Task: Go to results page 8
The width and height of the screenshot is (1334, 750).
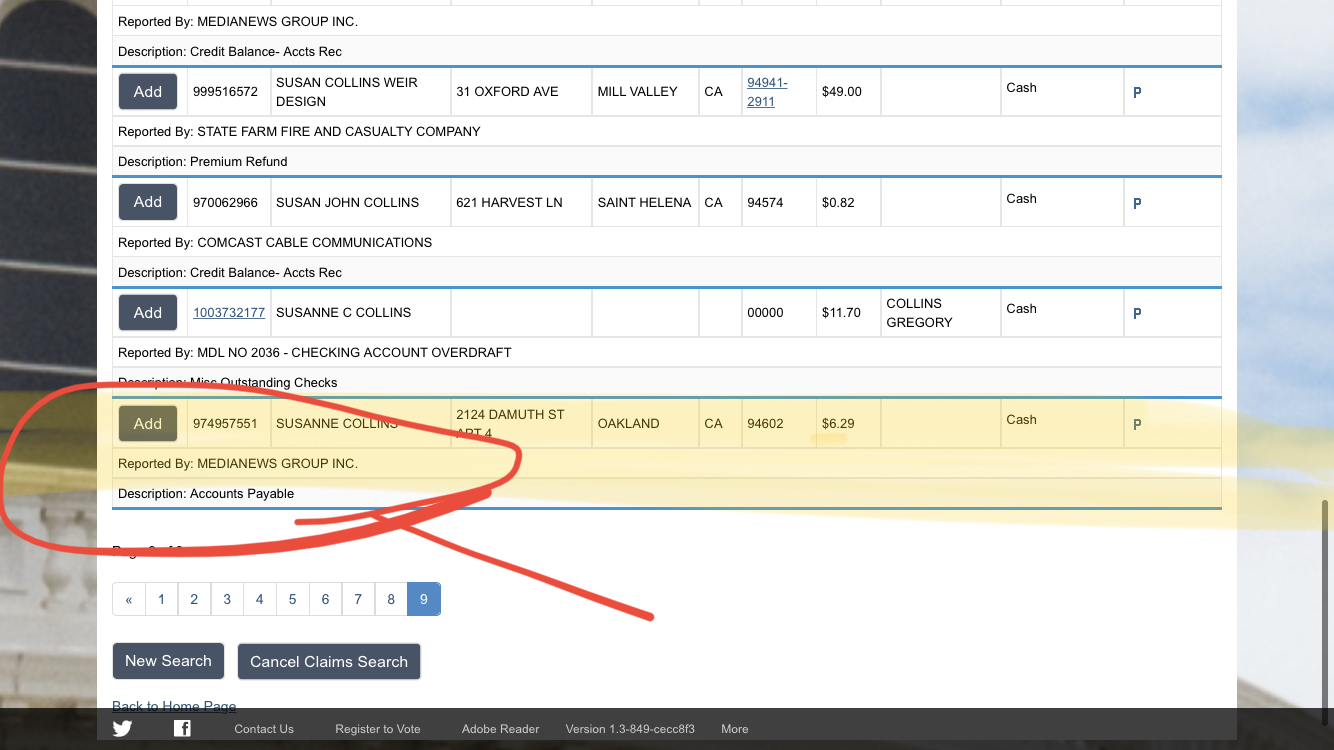Action: (x=391, y=599)
